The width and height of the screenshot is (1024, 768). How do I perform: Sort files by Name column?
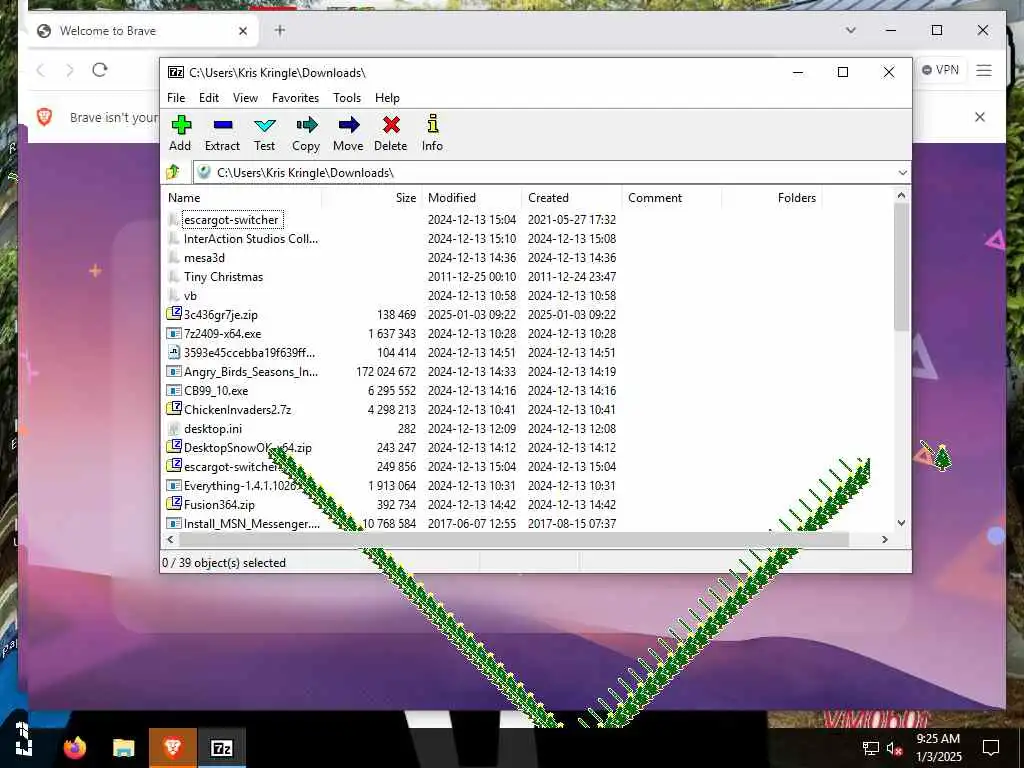pyautogui.click(x=242, y=198)
